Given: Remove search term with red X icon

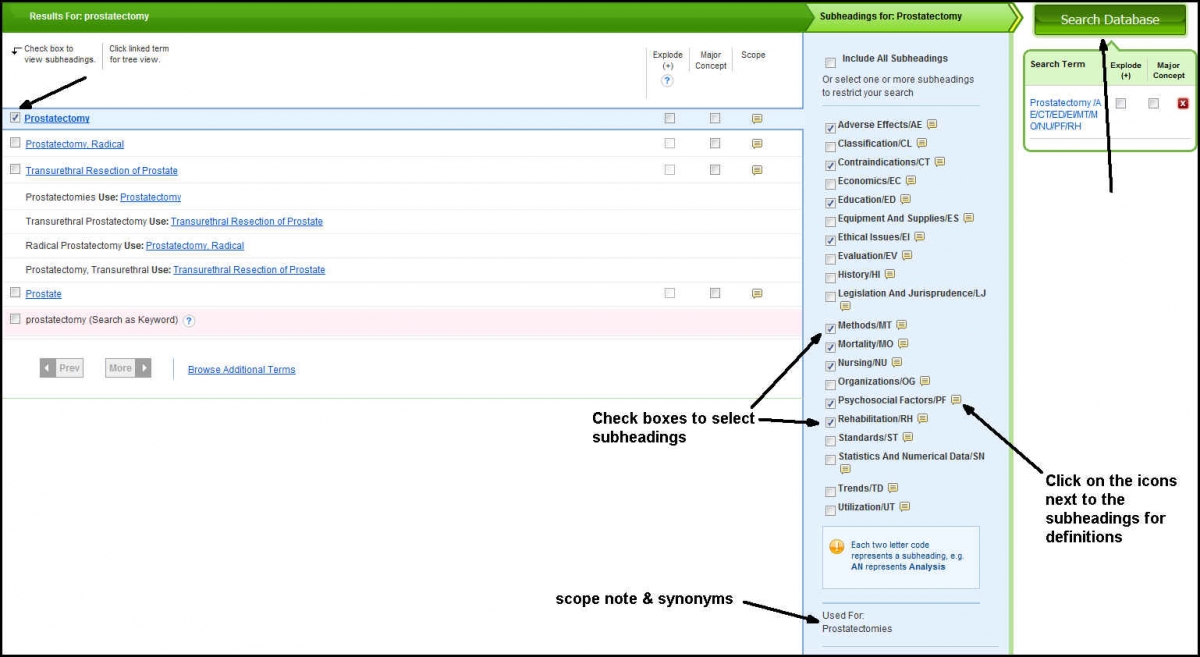Looking at the screenshot, I should (1183, 103).
